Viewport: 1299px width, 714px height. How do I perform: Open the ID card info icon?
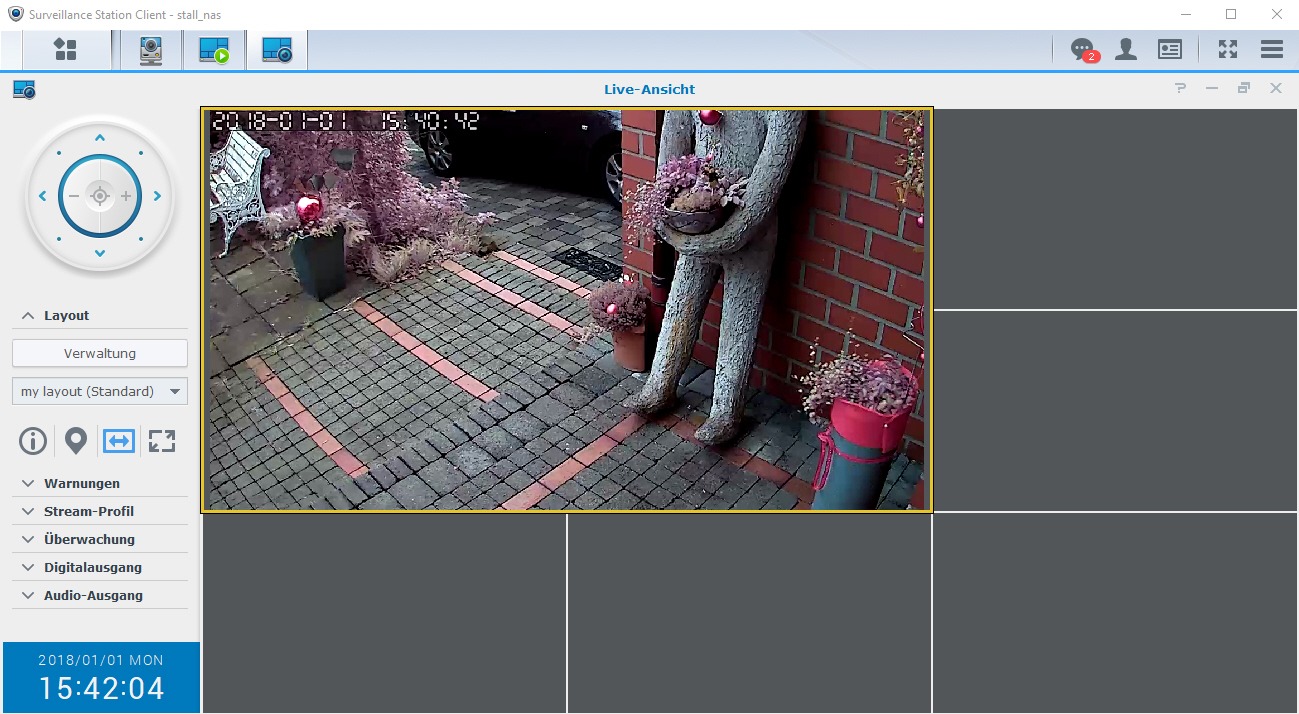click(x=1170, y=50)
